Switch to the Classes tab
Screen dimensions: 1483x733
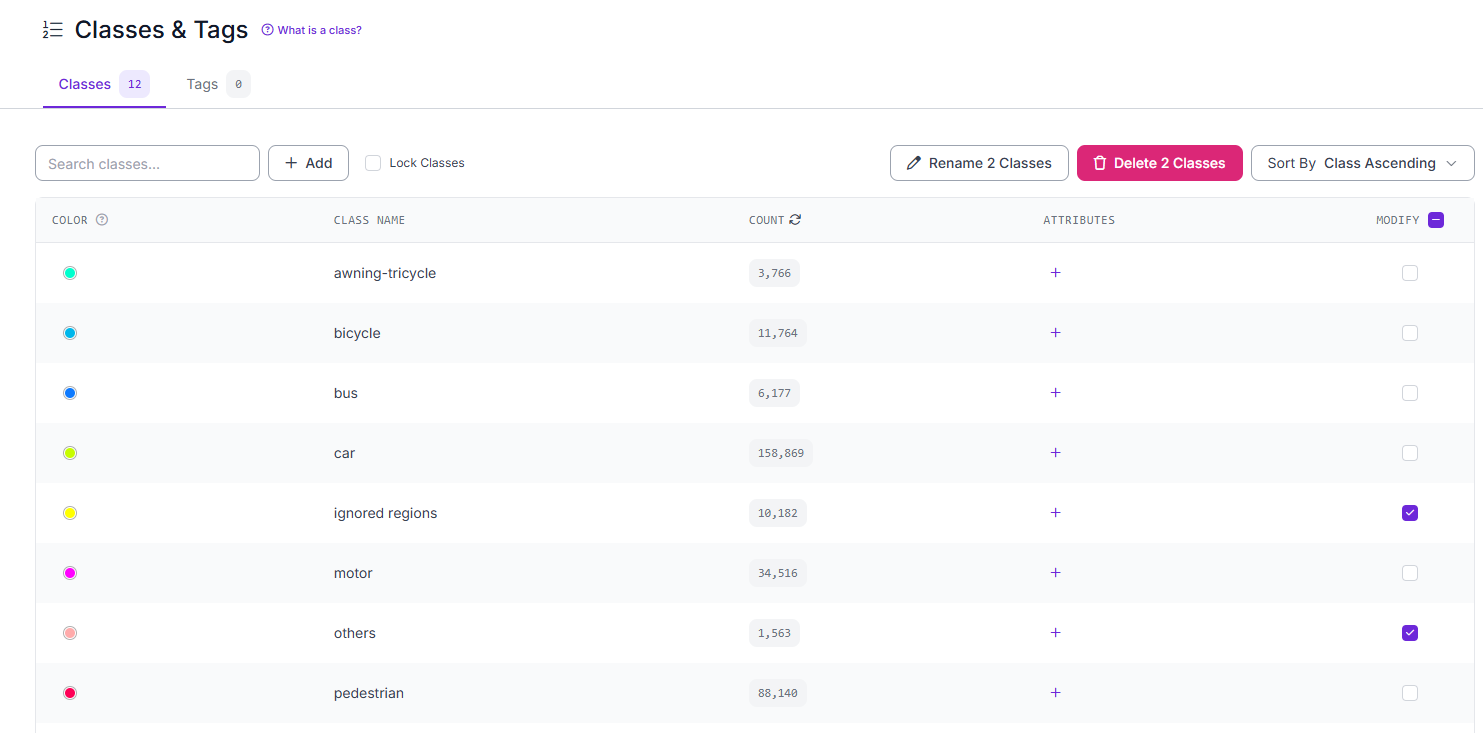104,84
